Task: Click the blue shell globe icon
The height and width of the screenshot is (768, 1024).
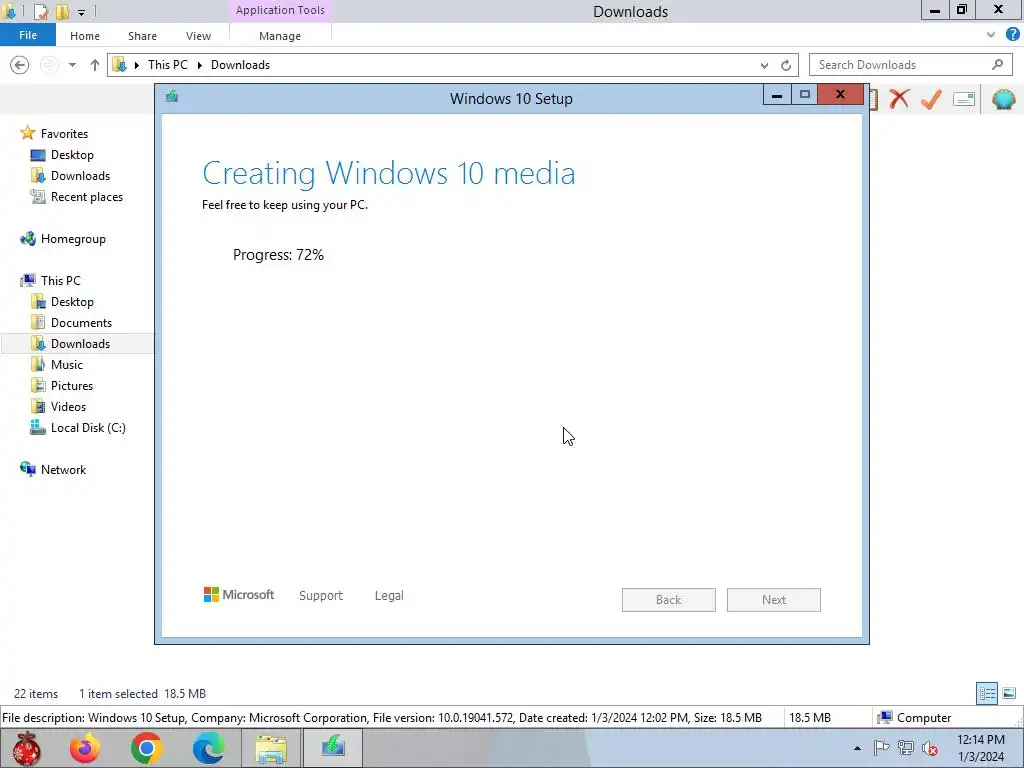Action: (x=1003, y=99)
